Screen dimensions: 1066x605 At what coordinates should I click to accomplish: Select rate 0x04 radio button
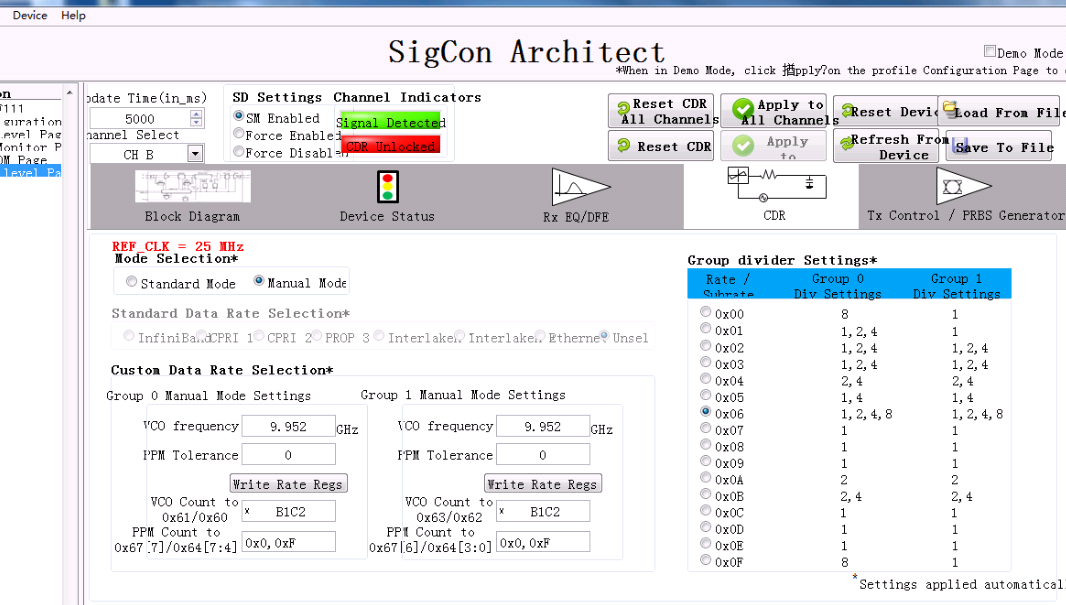click(706, 379)
